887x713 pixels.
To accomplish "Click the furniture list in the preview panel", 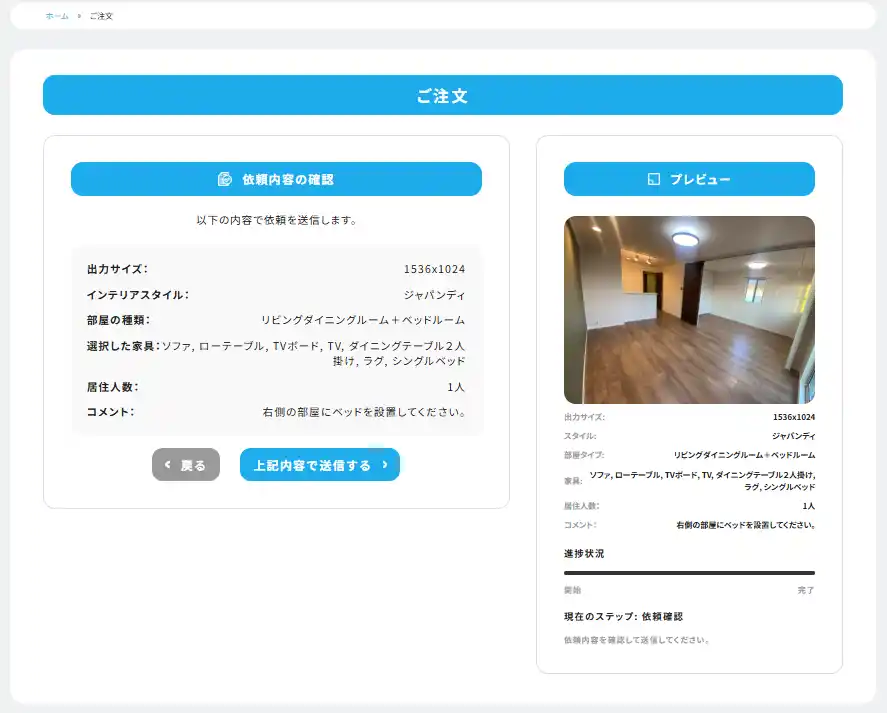I will (x=702, y=481).
